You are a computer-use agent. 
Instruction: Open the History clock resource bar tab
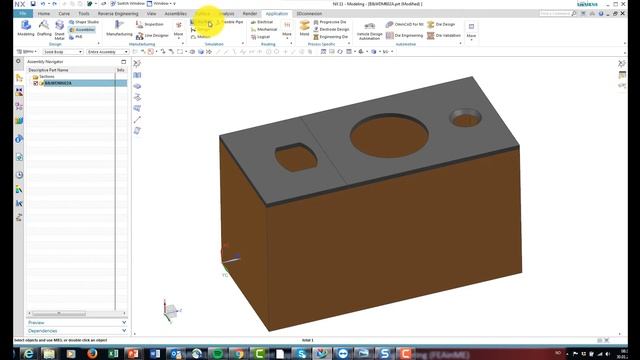19,175
